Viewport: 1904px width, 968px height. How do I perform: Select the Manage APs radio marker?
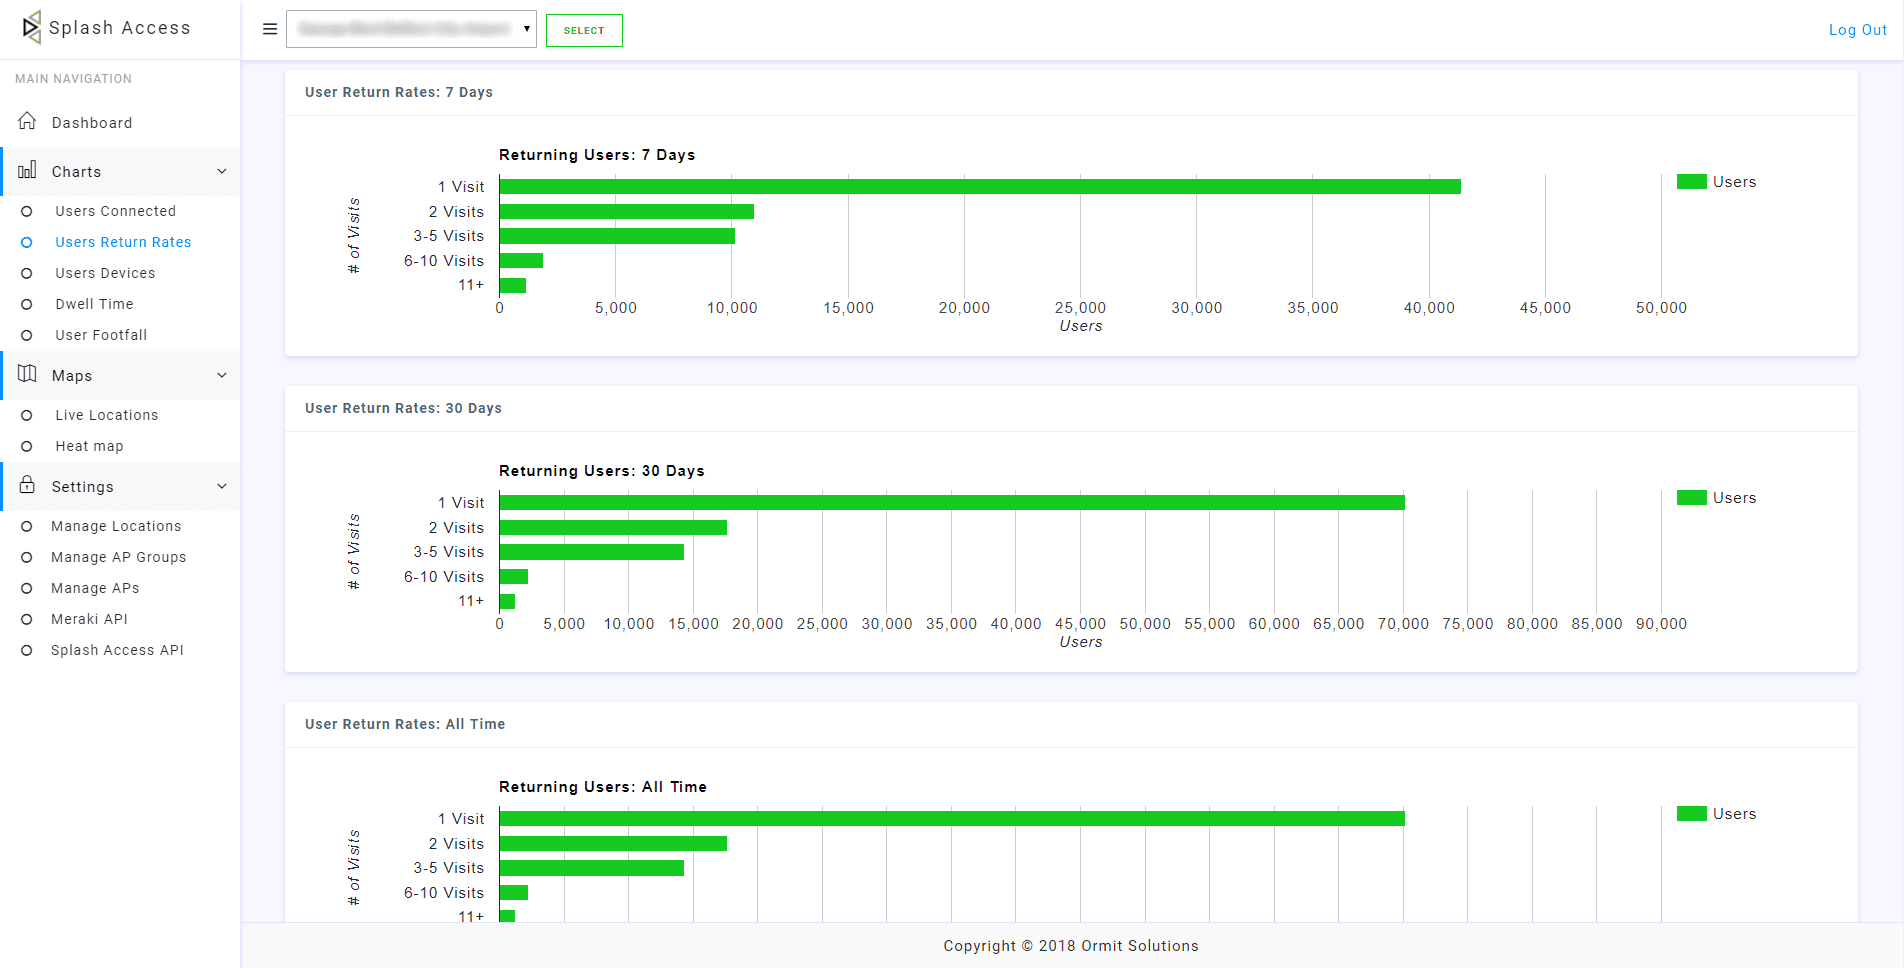27,588
